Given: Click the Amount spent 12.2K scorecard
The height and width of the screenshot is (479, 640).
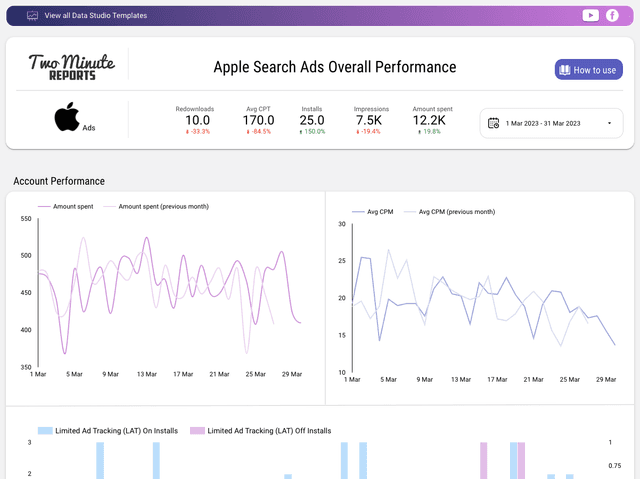Looking at the screenshot, I should 432,120.
